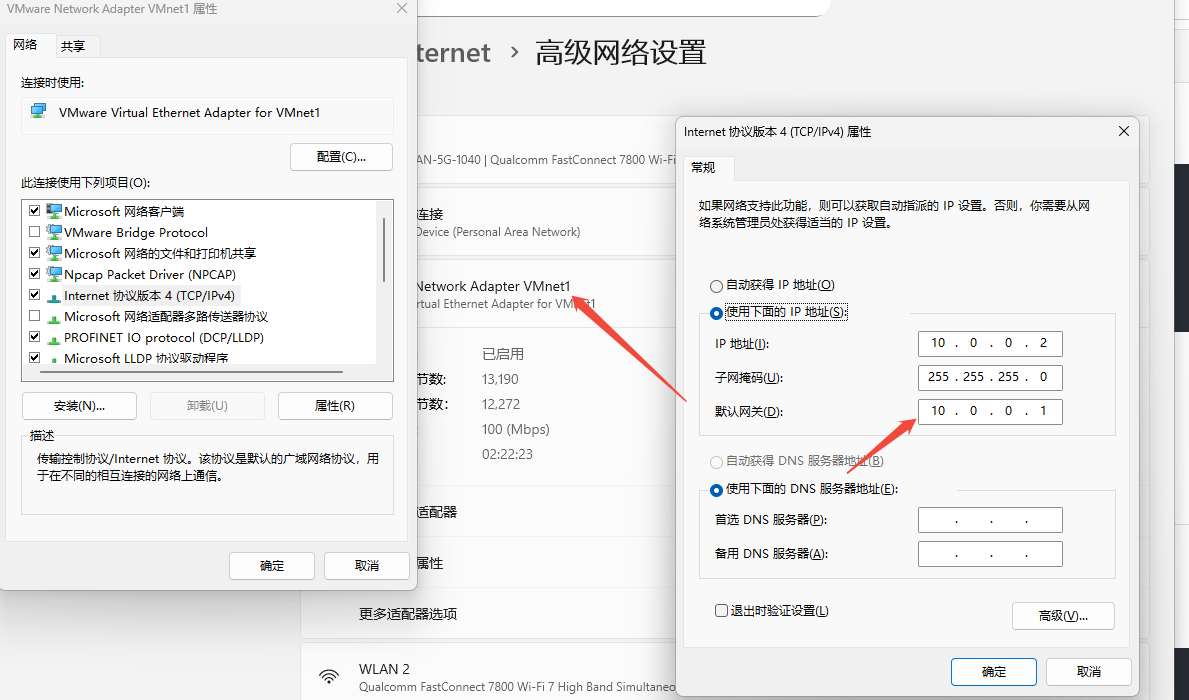Screen dimensions: 1189x700
Task: Enable Microsoft 网络适配器多路传送器协议 checkbox
Action: [x=35, y=316]
